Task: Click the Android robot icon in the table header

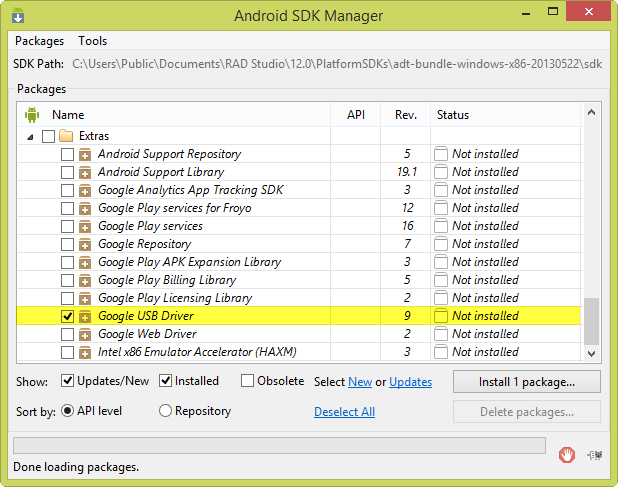Action: coord(32,115)
